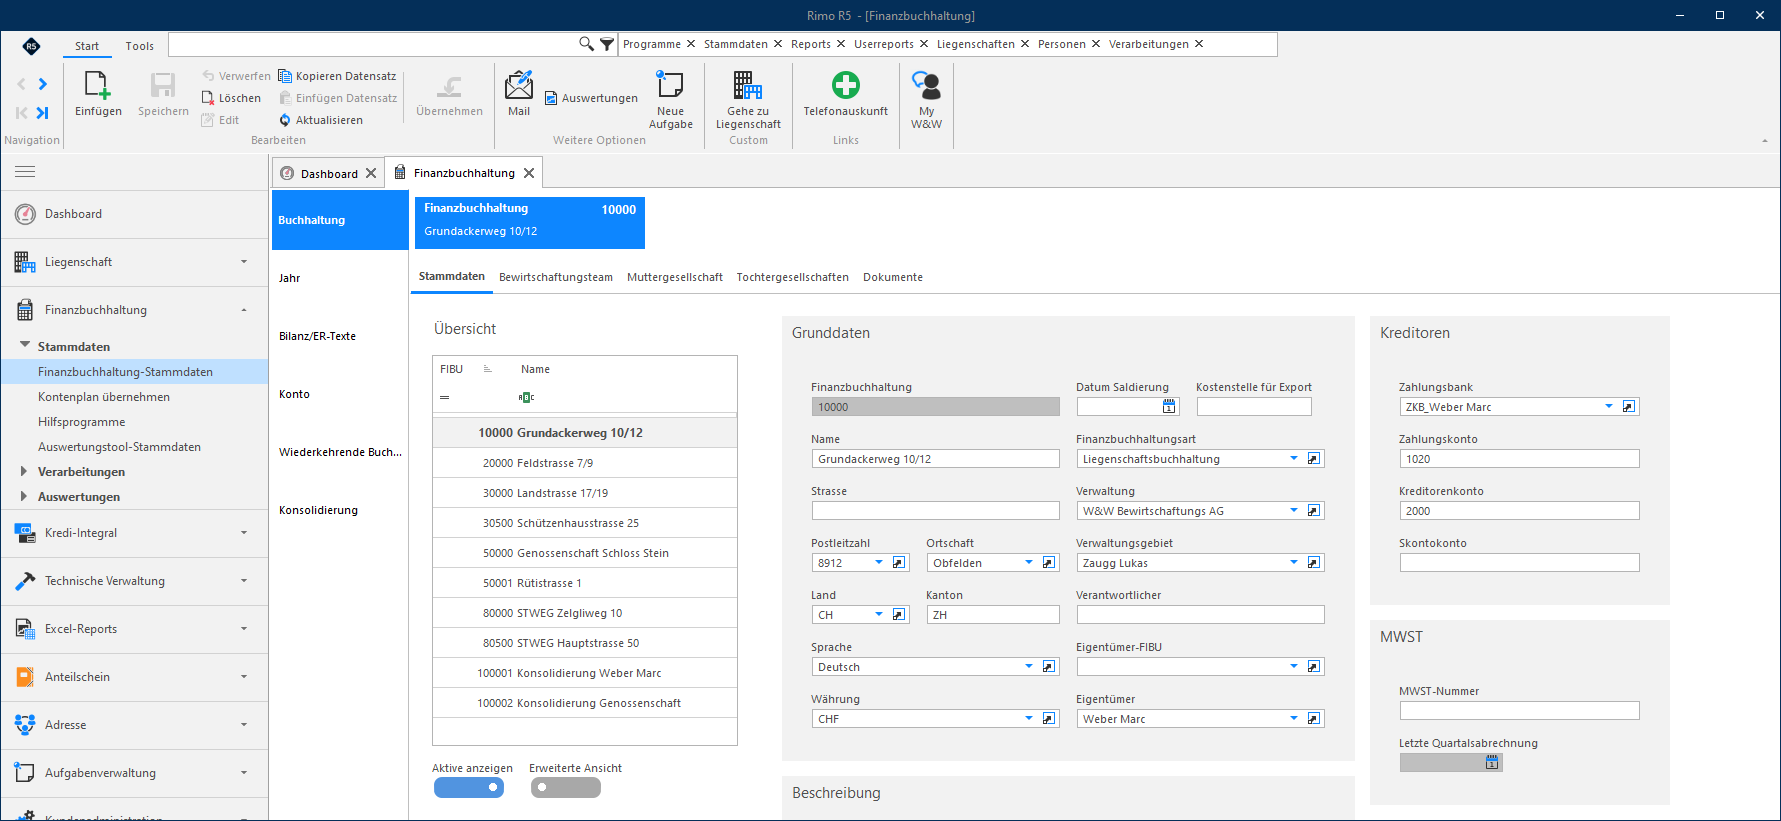The height and width of the screenshot is (821, 1781).
Task: Click the filter funnel icon
Action: 607,44
